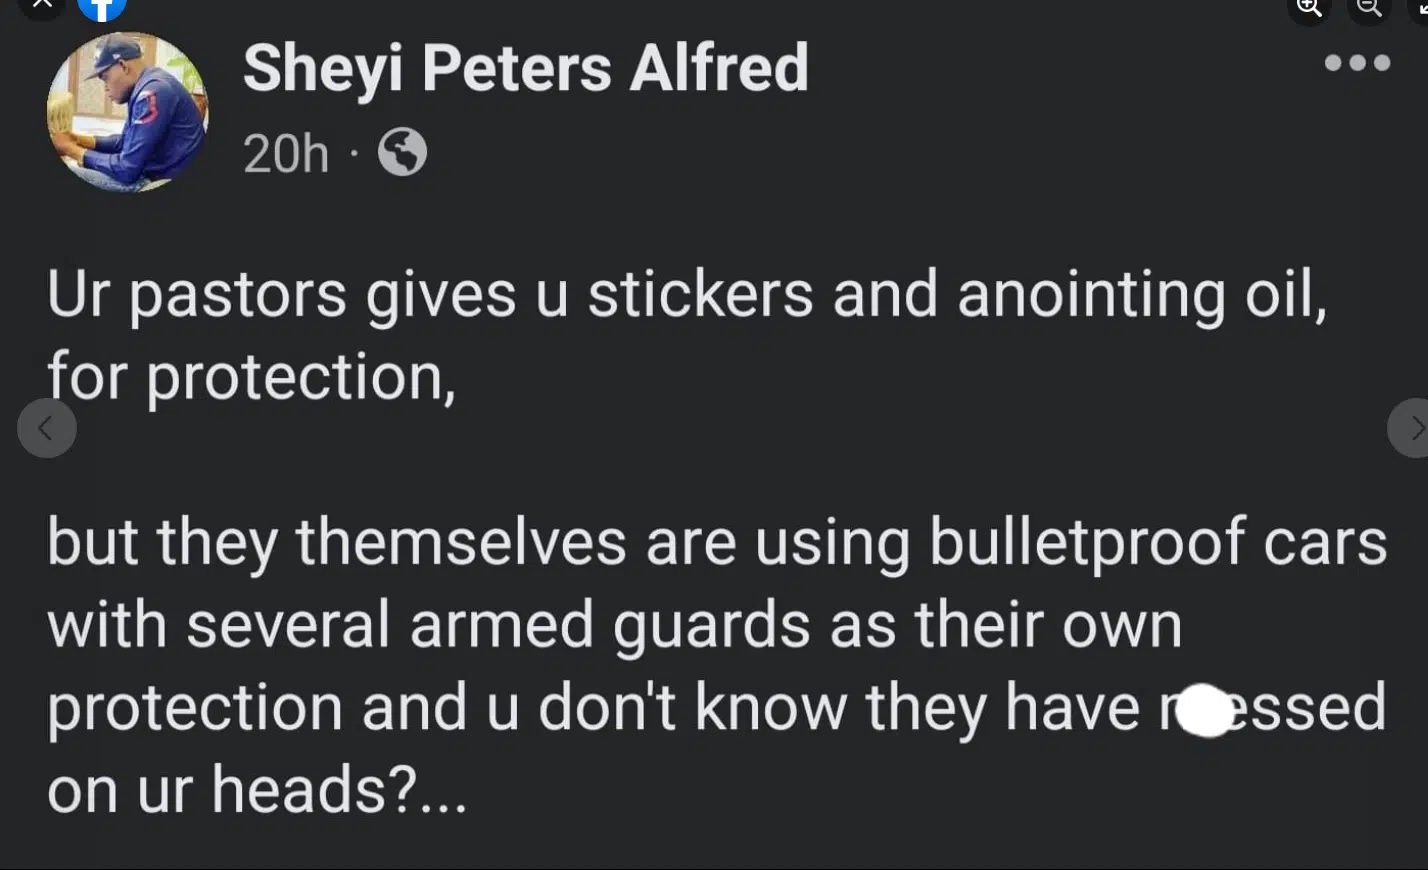Screen dimensions: 1428x870
Task: Click the Facebook logo icon
Action: [102, 6]
